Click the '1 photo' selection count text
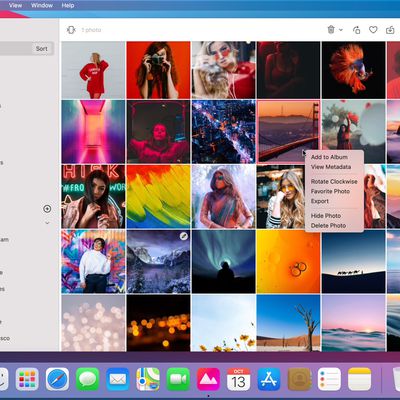The height and width of the screenshot is (400, 400). (x=91, y=30)
